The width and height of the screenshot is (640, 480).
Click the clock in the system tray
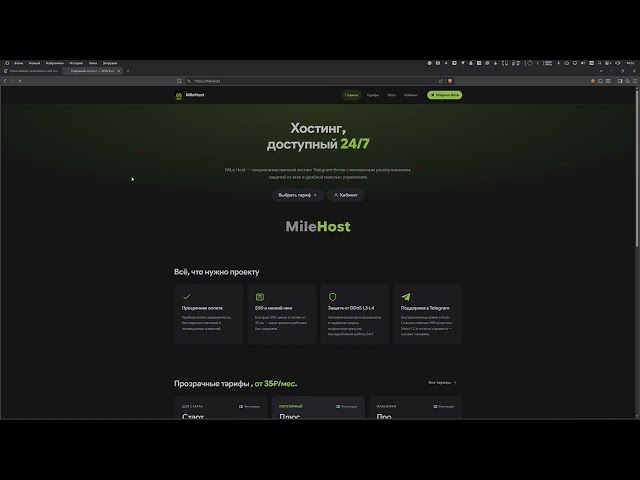(630, 63)
